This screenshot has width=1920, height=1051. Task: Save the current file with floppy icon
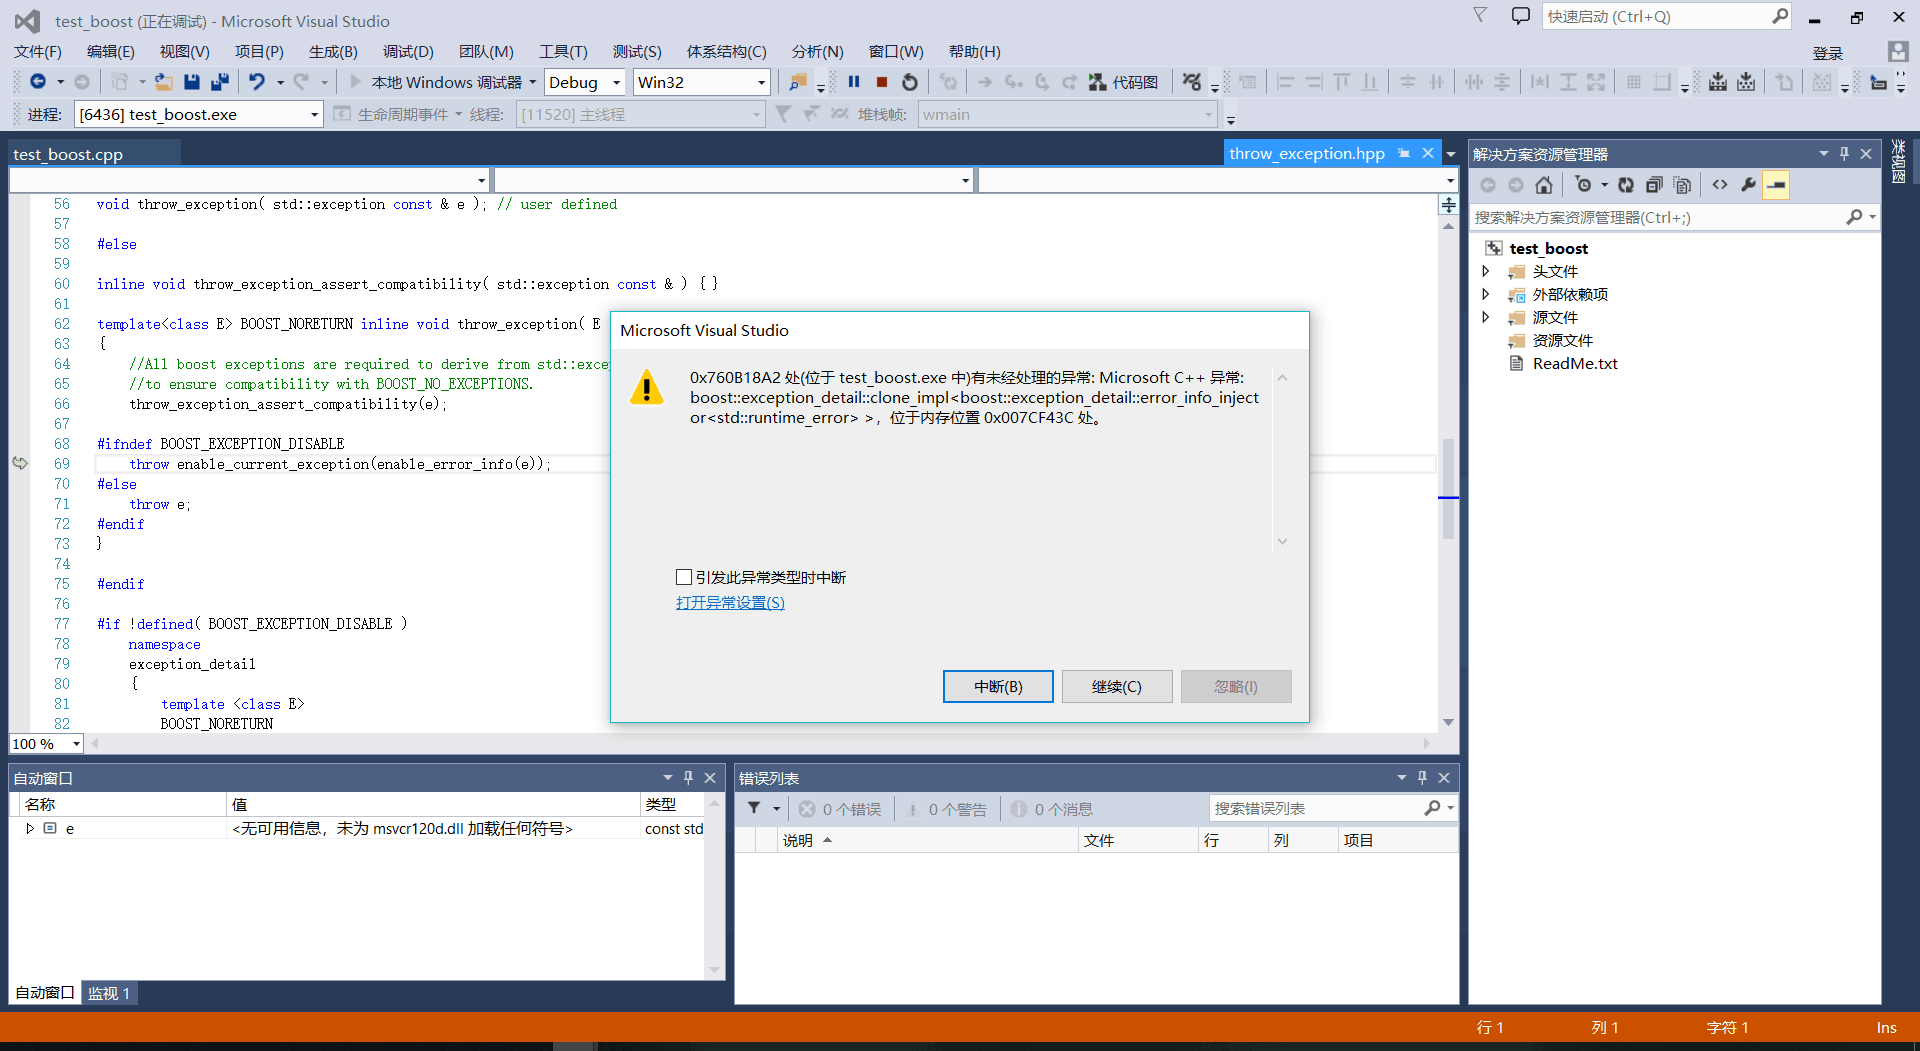(192, 82)
